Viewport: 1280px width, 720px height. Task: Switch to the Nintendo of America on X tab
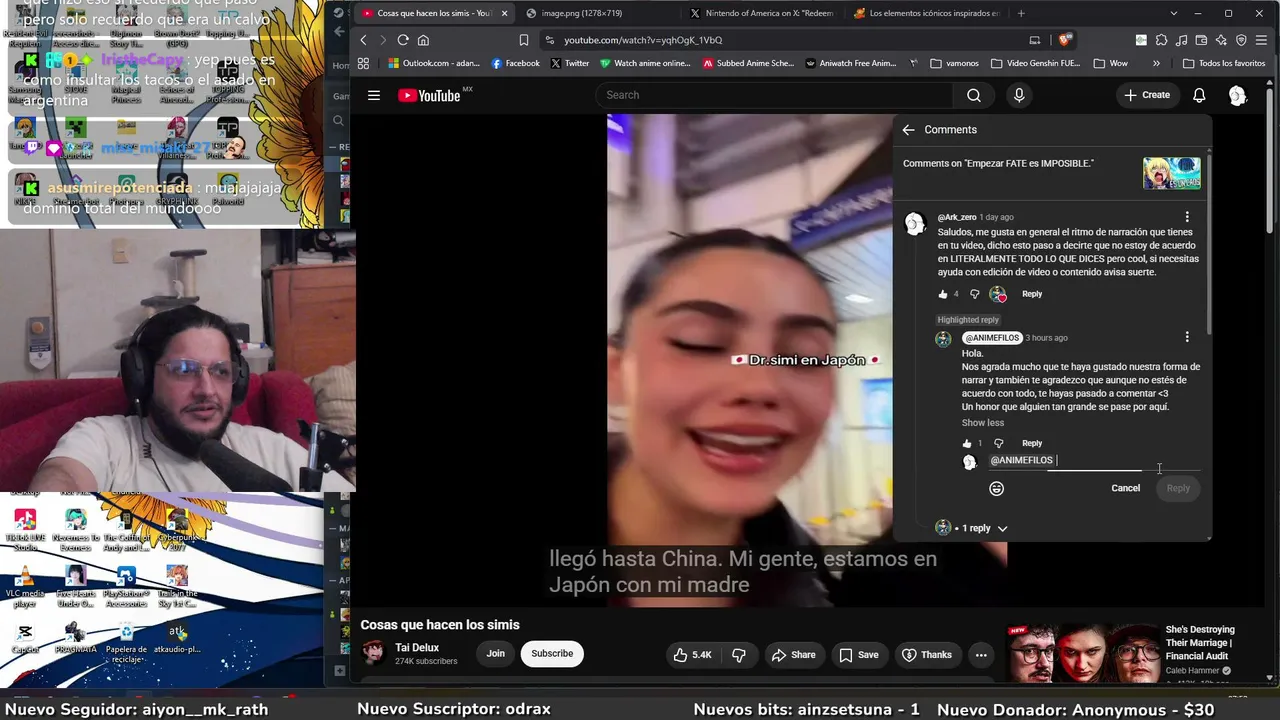(x=762, y=13)
